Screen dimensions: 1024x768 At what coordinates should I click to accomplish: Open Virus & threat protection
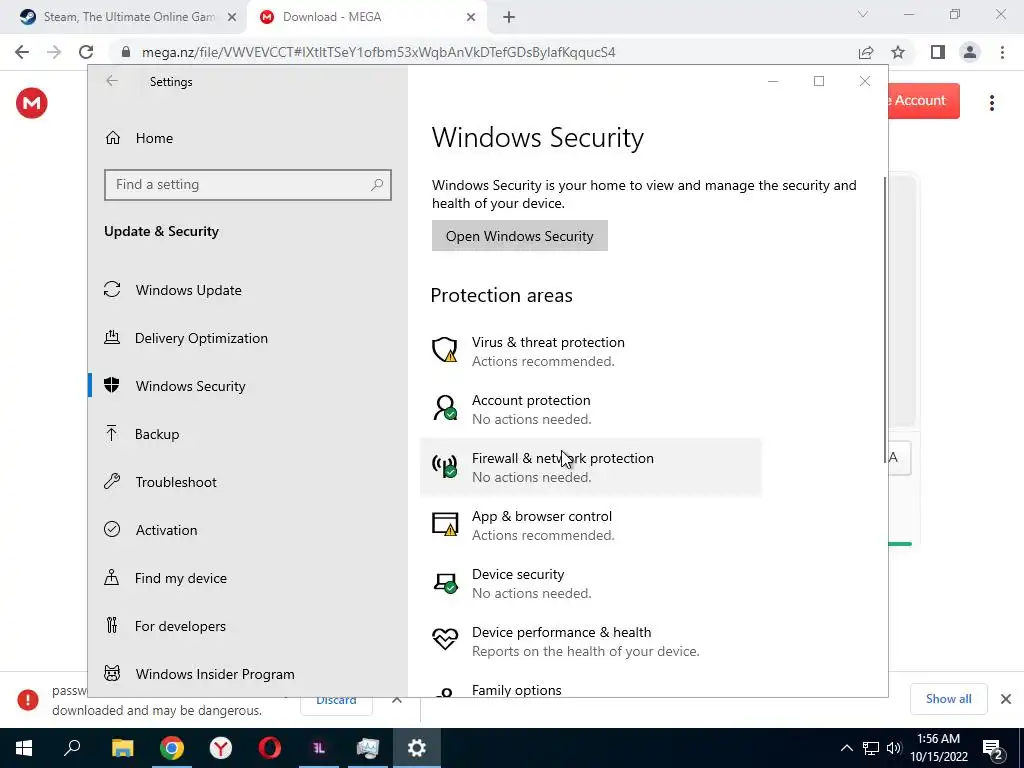[590, 351]
